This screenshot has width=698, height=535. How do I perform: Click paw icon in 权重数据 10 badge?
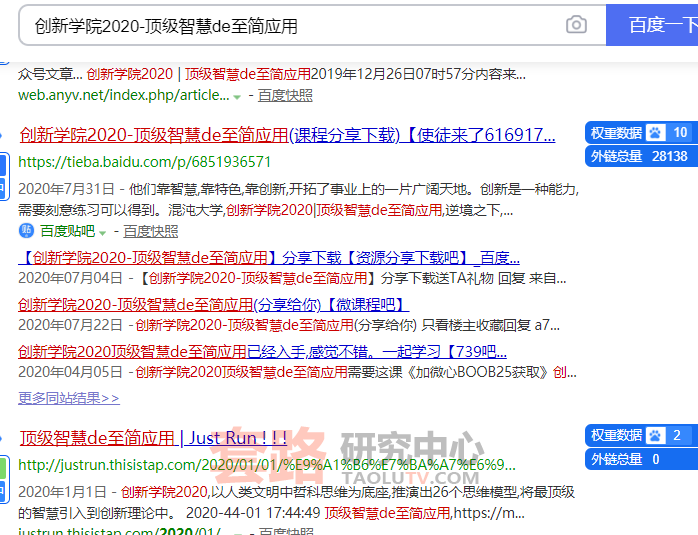655,132
